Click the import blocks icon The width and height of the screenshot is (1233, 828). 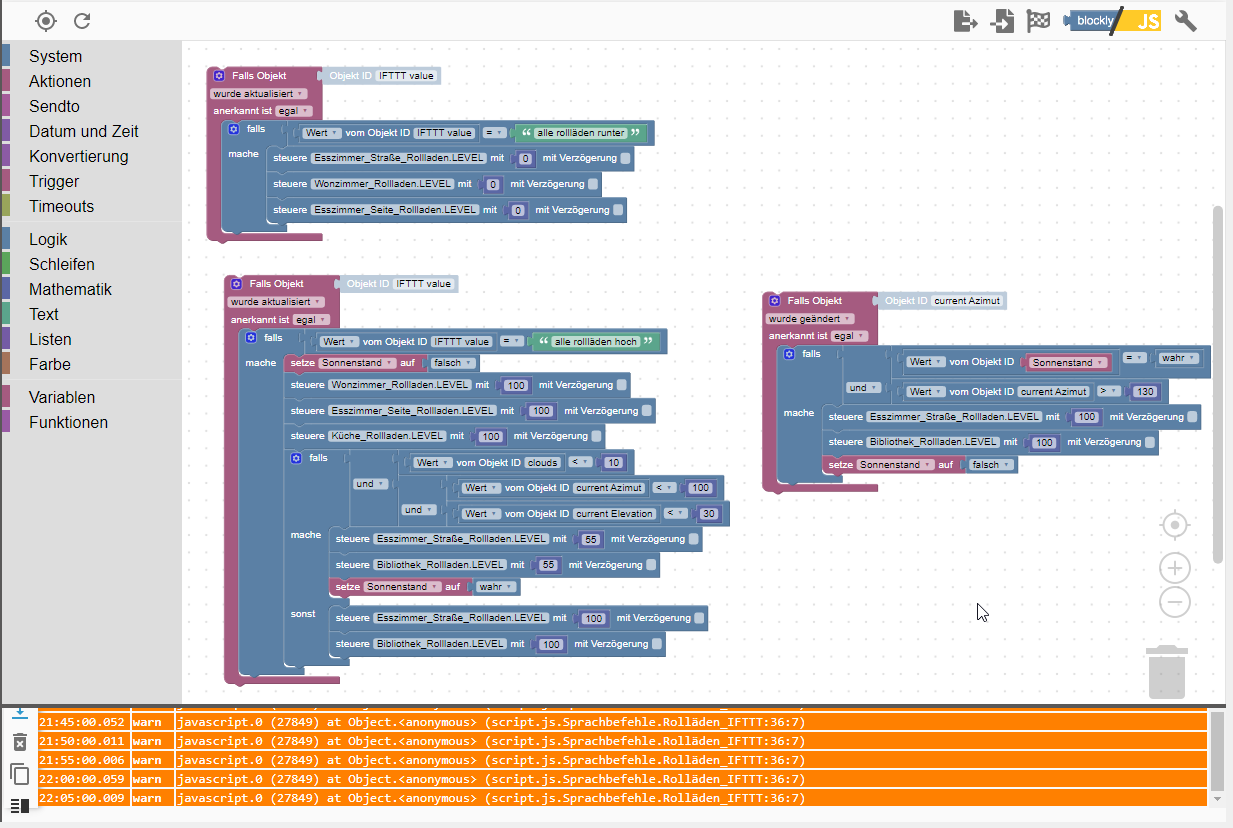(x=1002, y=21)
